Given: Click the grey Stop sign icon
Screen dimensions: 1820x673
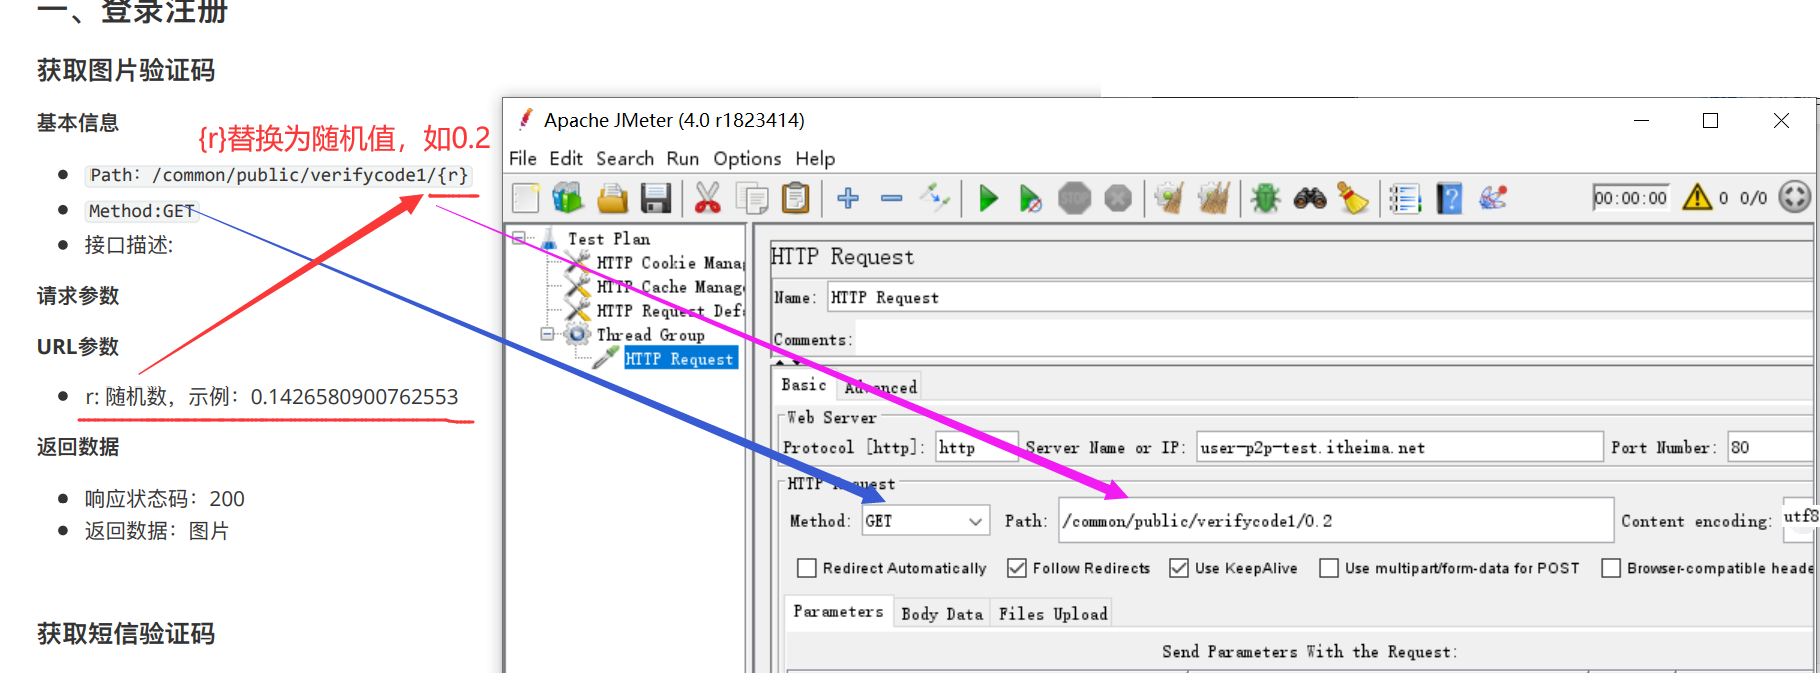Looking at the screenshot, I should click(x=1075, y=198).
